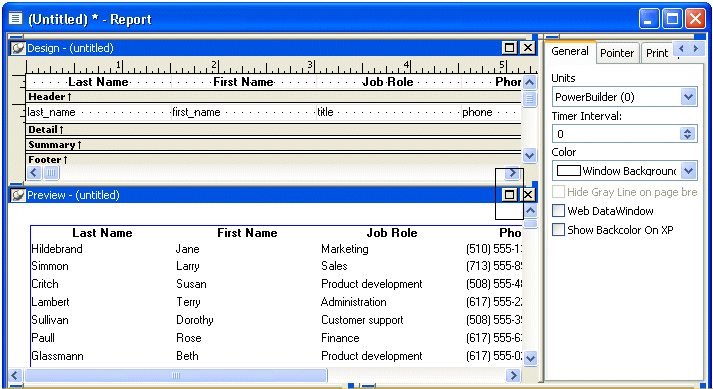This screenshot has width=713, height=389.
Task: Click Design pane scroll up arrow
Action: pos(529,83)
